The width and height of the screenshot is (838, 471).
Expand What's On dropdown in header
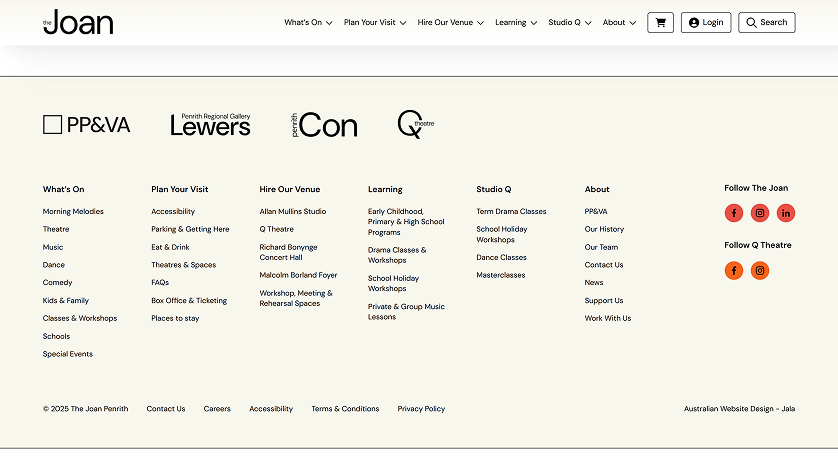[308, 22]
